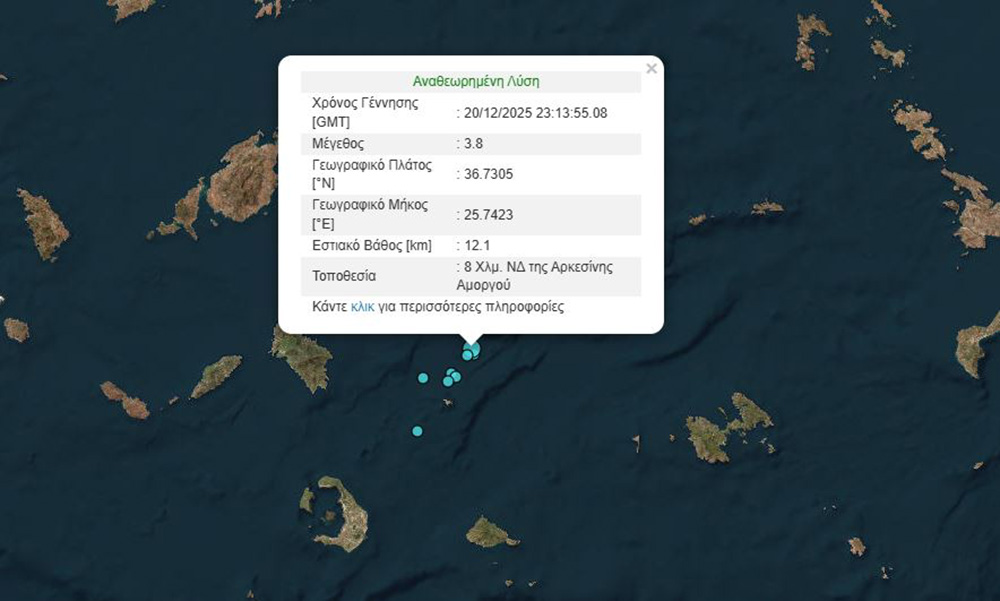Viewport: 1000px width, 601px height.
Task: Click the southernmost isolated earthquake marker
Action: click(x=417, y=431)
